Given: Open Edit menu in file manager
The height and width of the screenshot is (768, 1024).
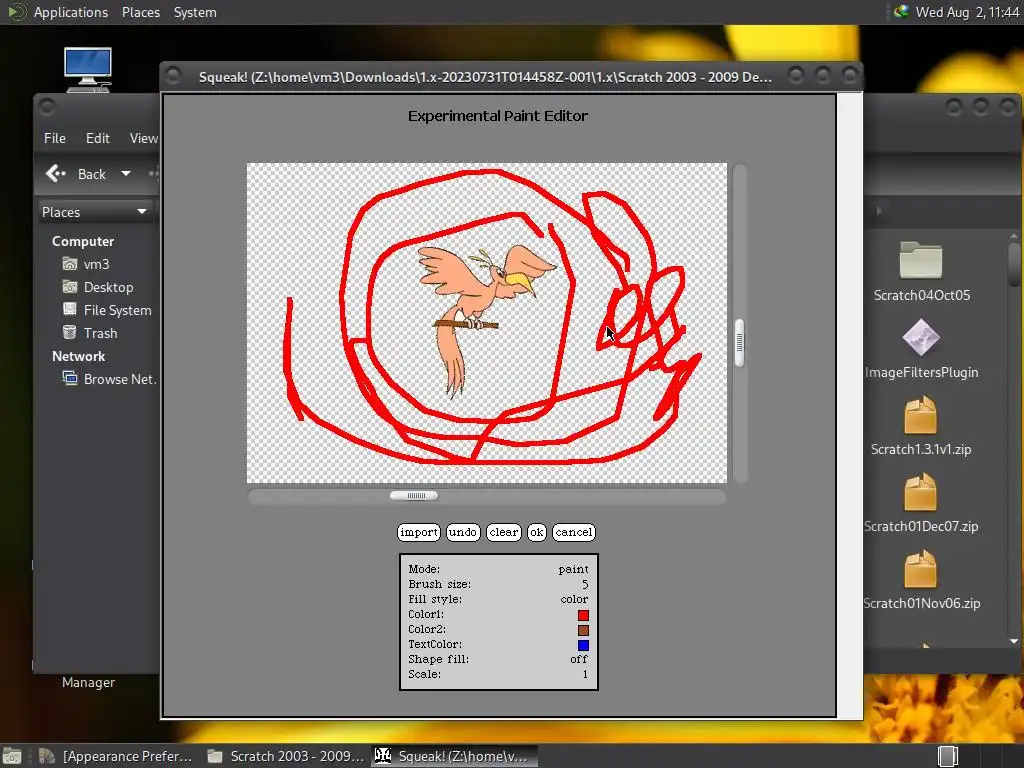Looking at the screenshot, I should point(97,138).
